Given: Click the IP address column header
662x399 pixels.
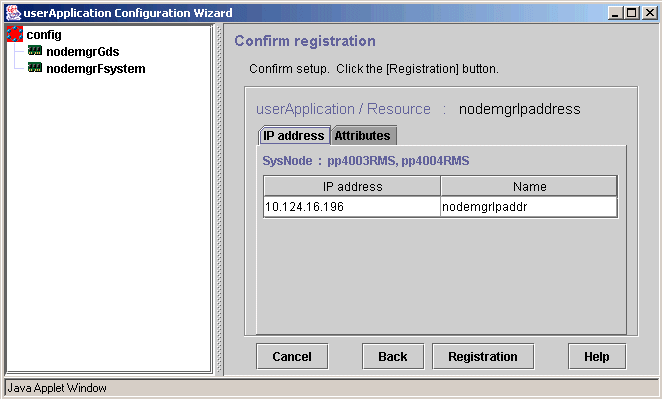Looking at the screenshot, I should 352,186.
